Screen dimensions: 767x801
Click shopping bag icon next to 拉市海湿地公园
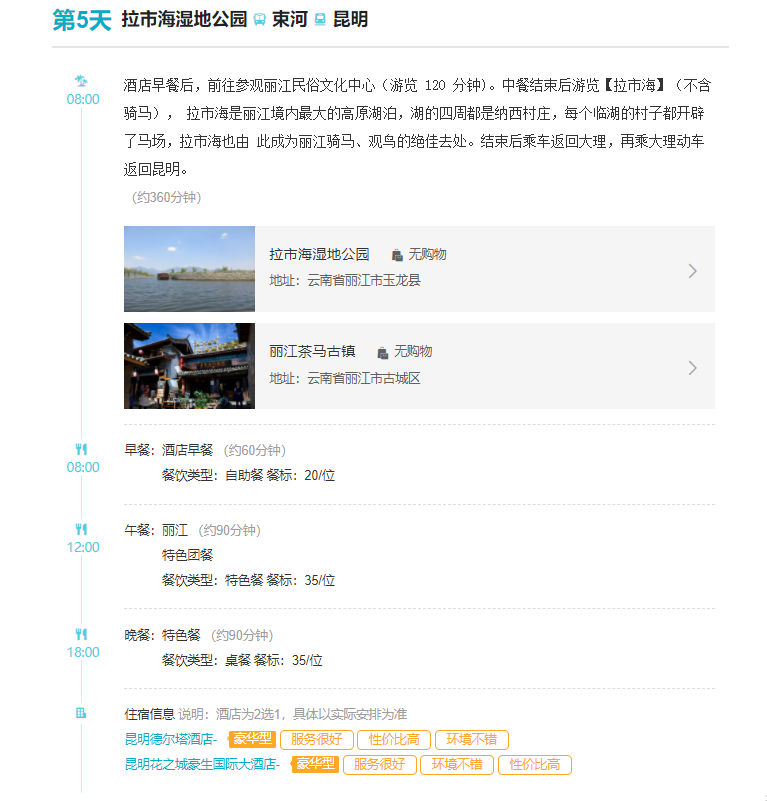tap(397, 255)
